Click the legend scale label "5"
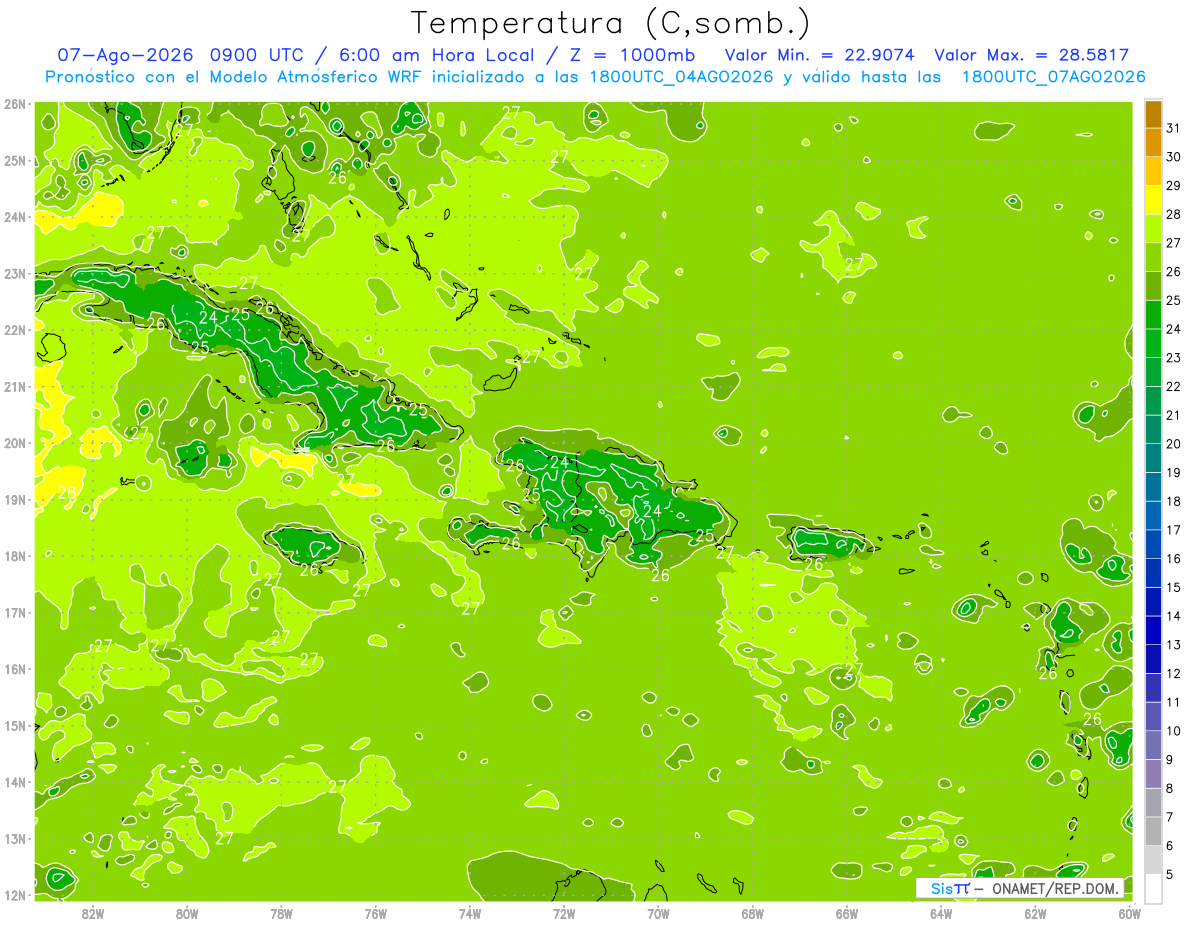 (1170, 874)
